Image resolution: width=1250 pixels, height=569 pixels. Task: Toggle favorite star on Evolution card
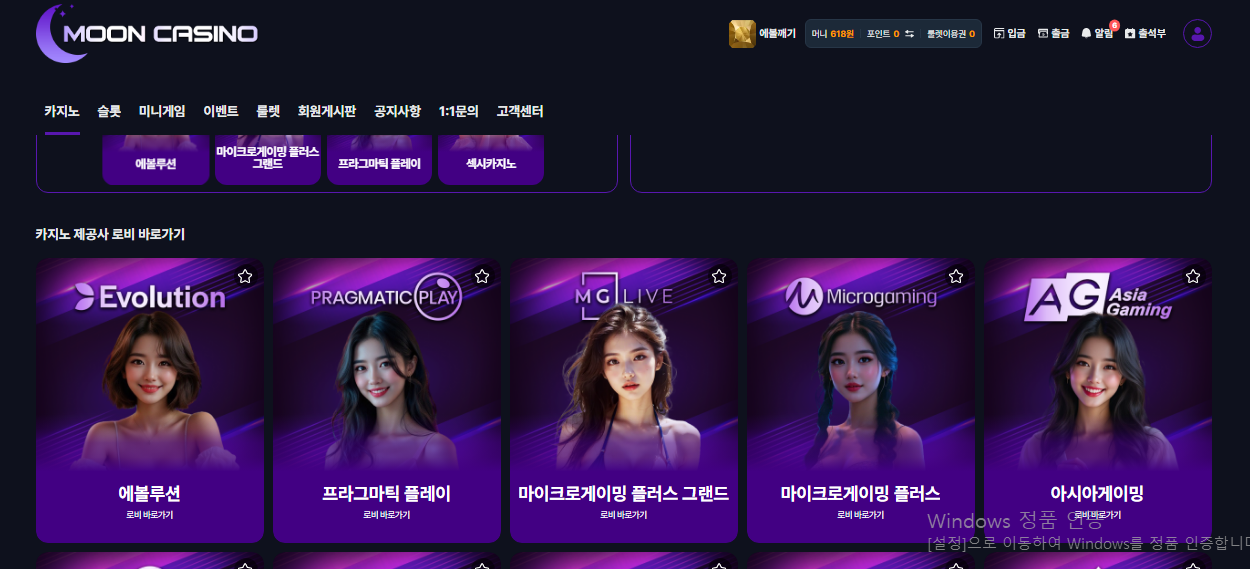pyautogui.click(x=245, y=276)
